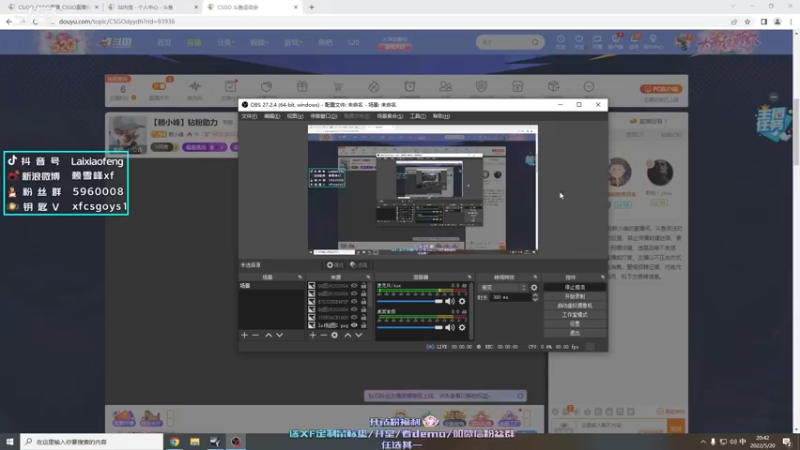
Task: Adjust the desktop audio volume slider
Action: click(x=410, y=328)
